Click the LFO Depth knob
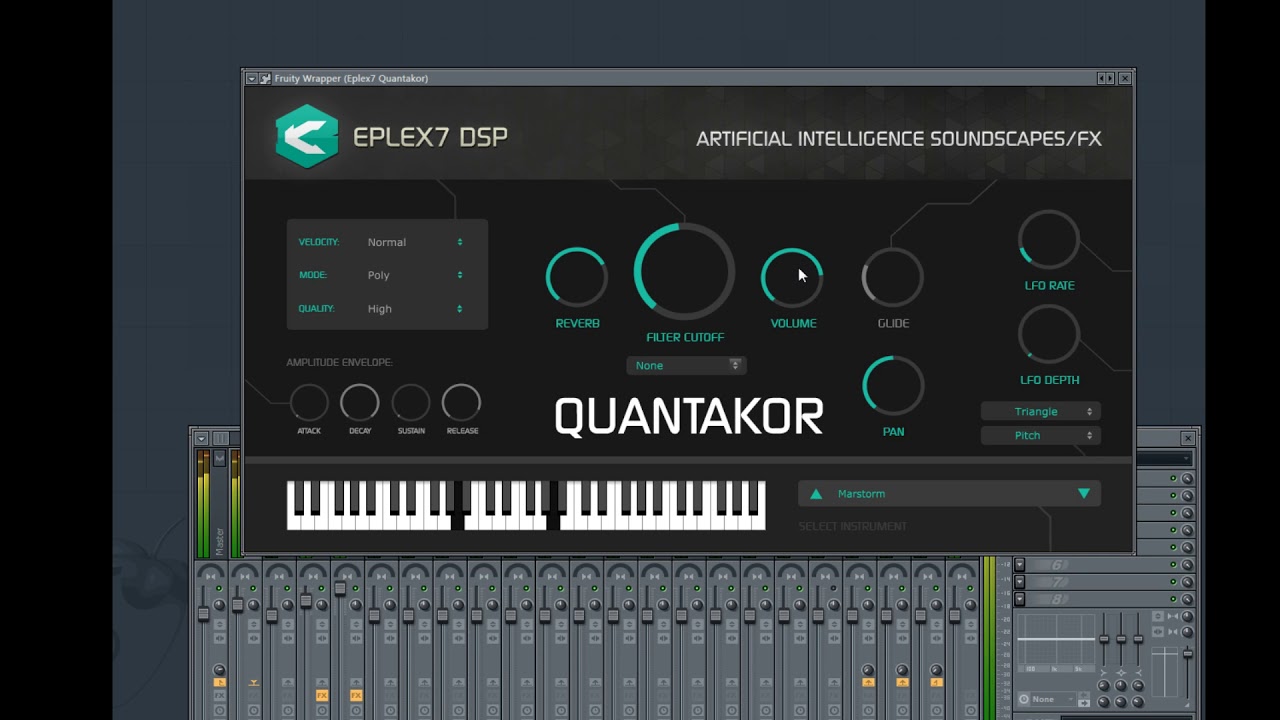 pyautogui.click(x=1049, y=334)
